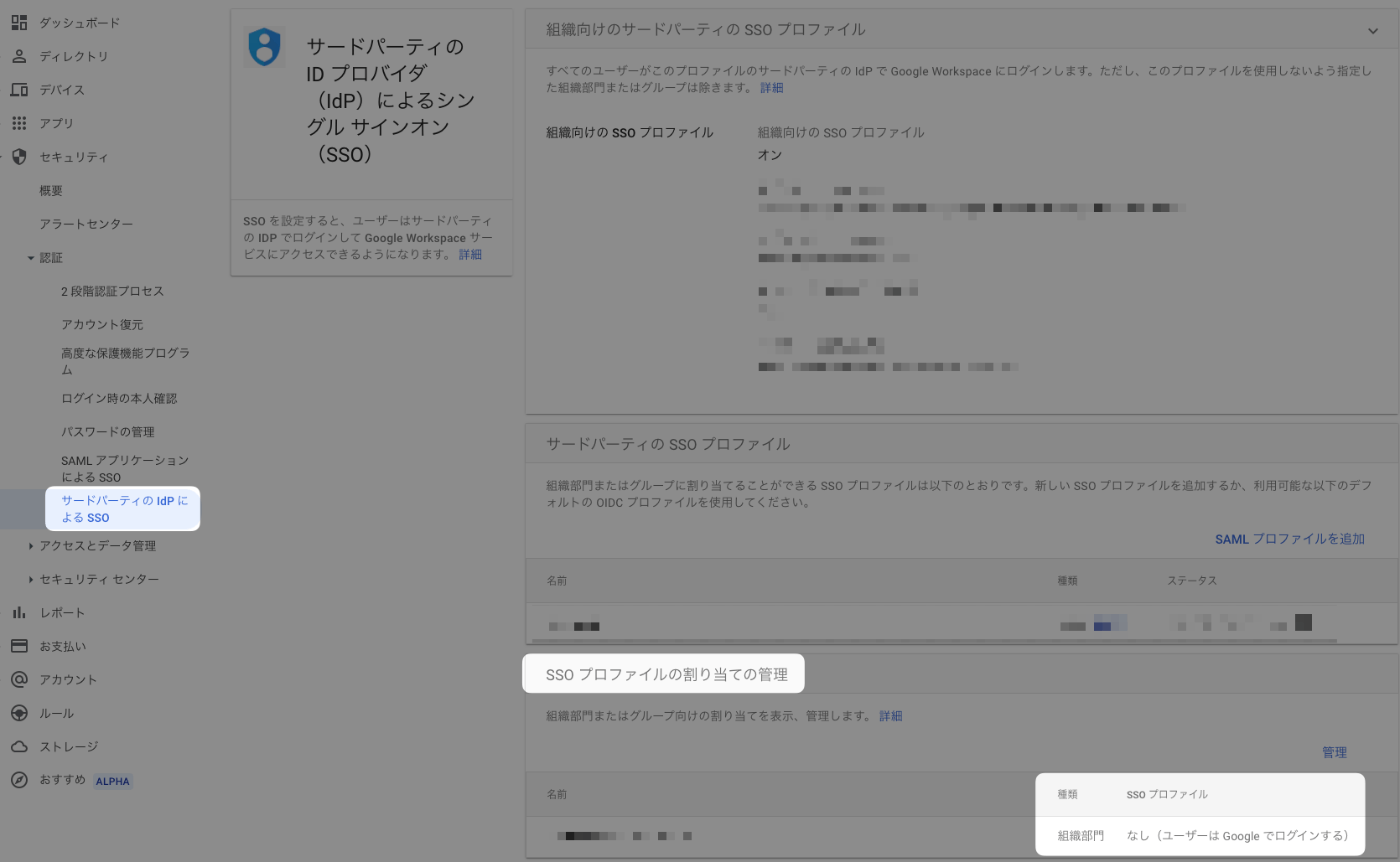Viewport: 1400px width, 862px height.
Task: Click the ALPHA badge next to おすすめ
Action: tap(113, 781)
